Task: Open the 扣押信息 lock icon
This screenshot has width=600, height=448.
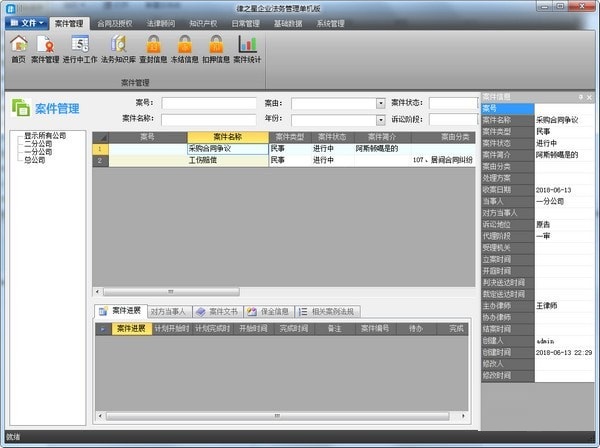Action: tap(216, 49)
